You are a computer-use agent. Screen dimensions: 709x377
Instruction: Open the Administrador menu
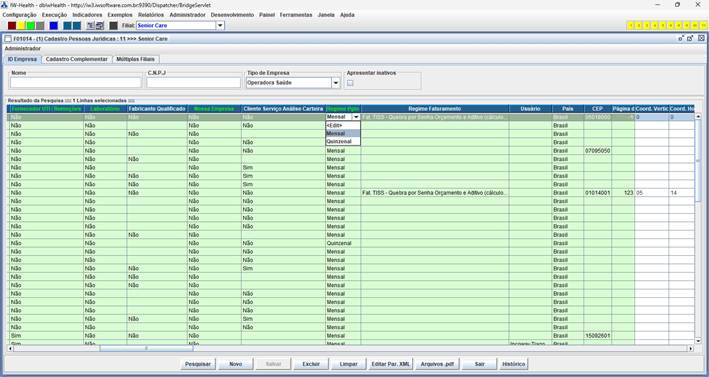[188, 15]
